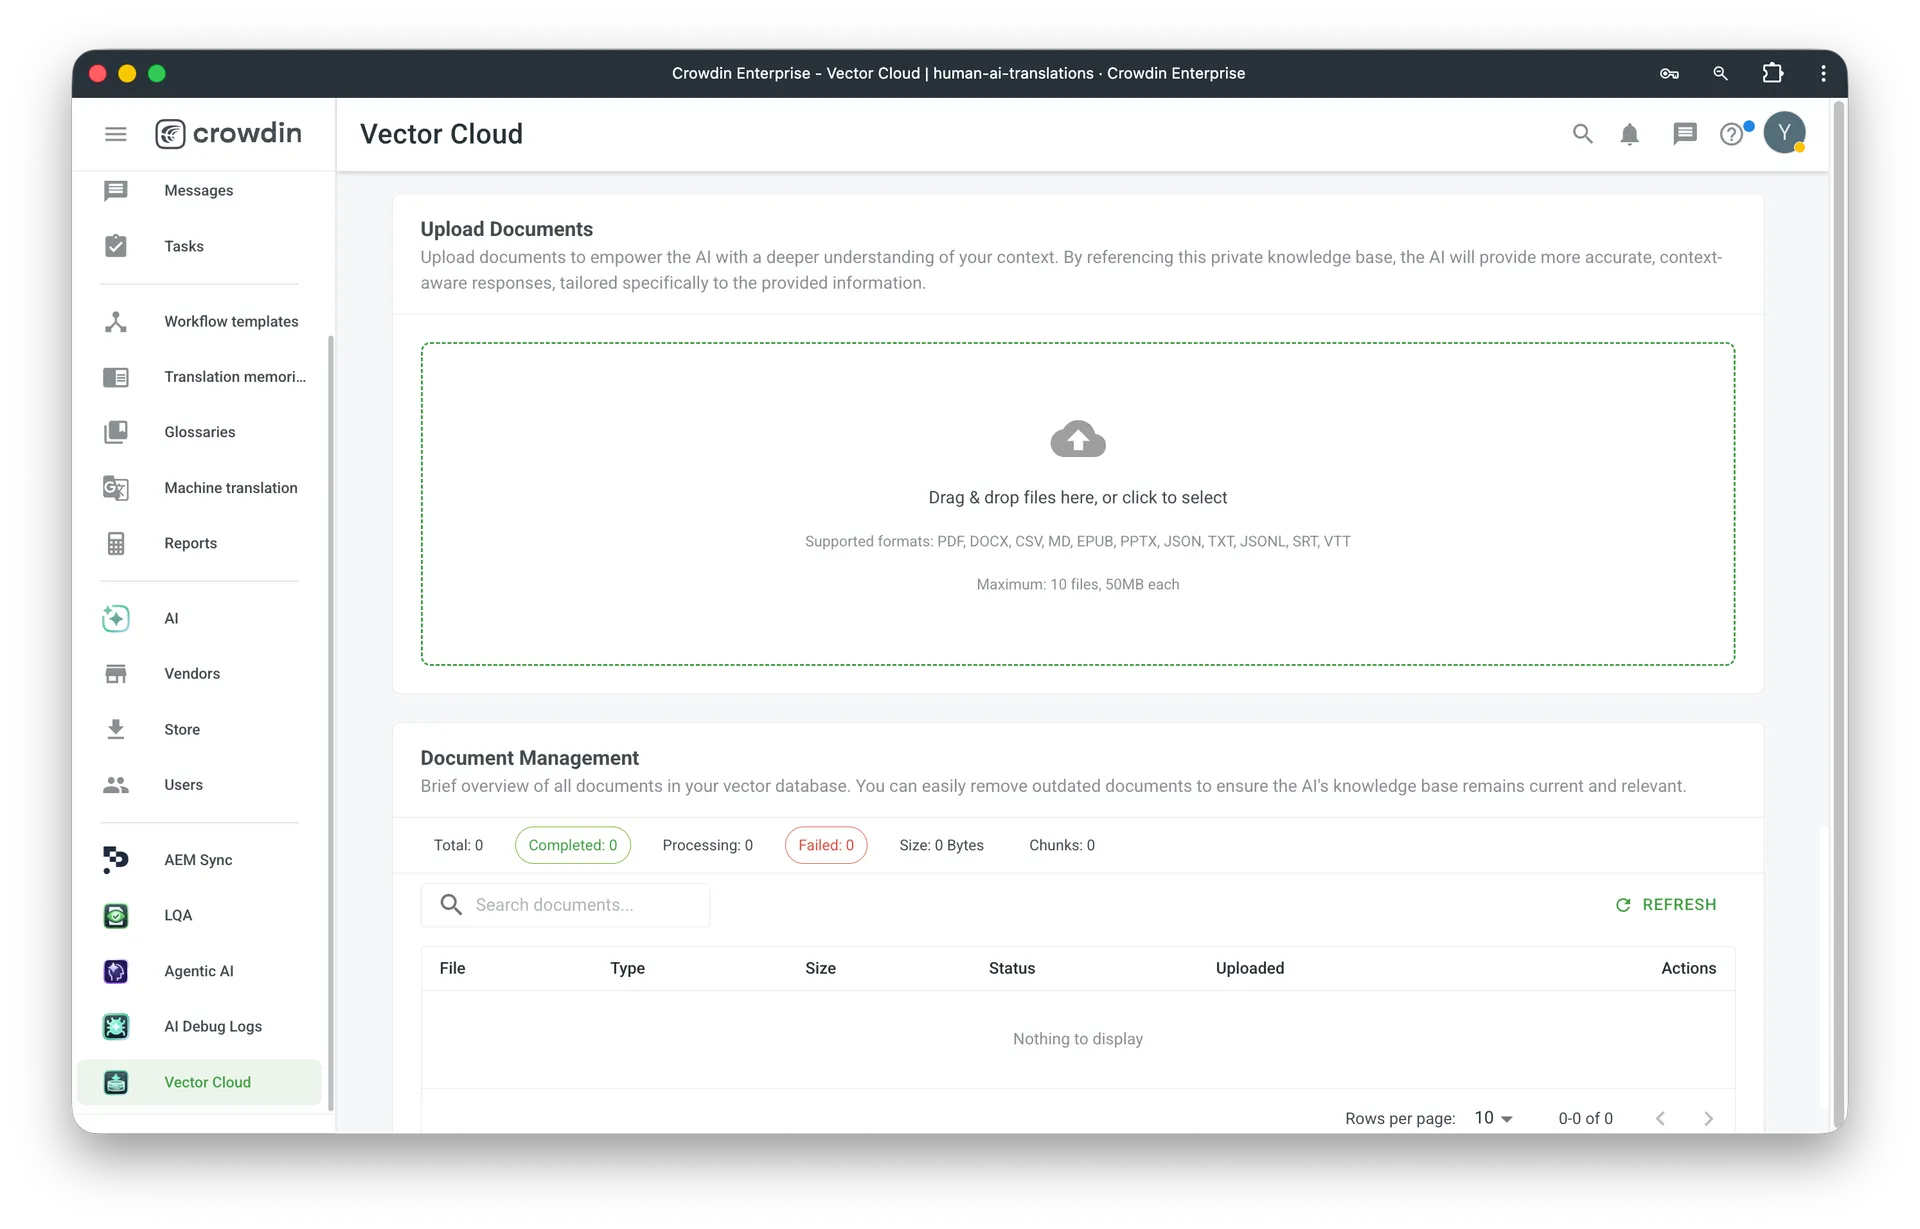This screenshot has height=1229, width=1920.
Task: Open the messages chat icon in header
Action: [x=1684, y=134]
